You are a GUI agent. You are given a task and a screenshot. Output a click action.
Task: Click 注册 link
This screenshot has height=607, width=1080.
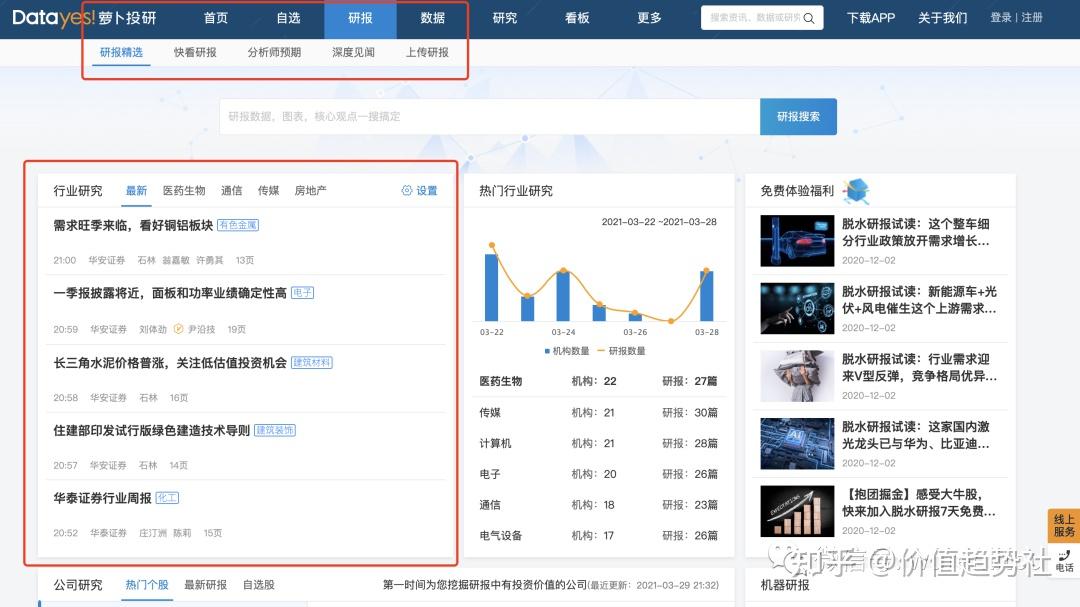(x=1032, y=18)
